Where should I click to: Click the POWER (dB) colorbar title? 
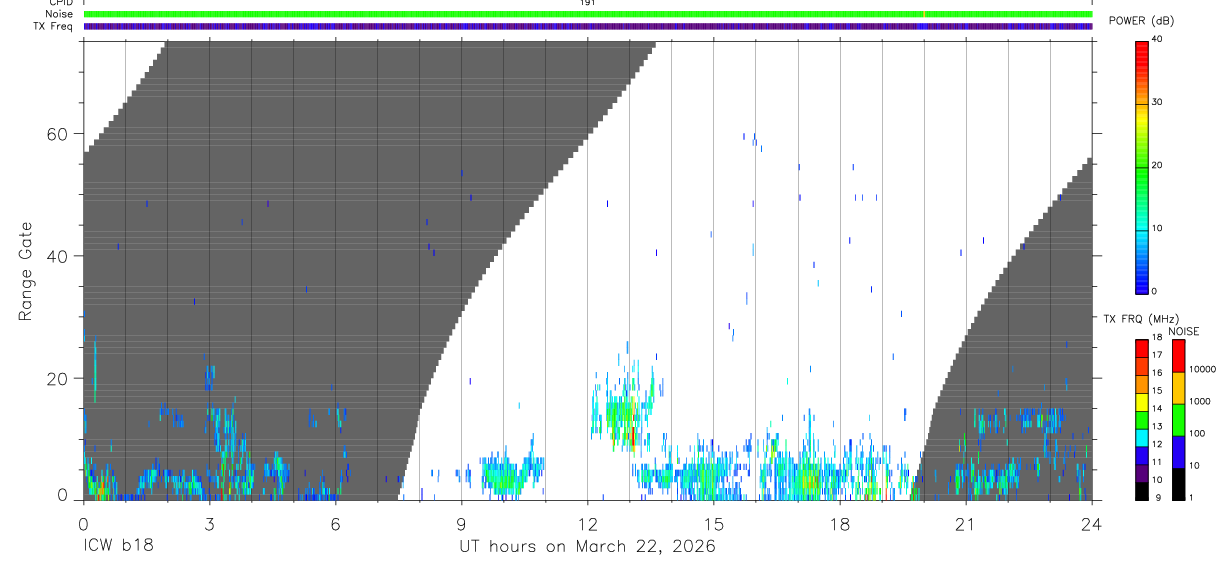[x=1143, y=20]
